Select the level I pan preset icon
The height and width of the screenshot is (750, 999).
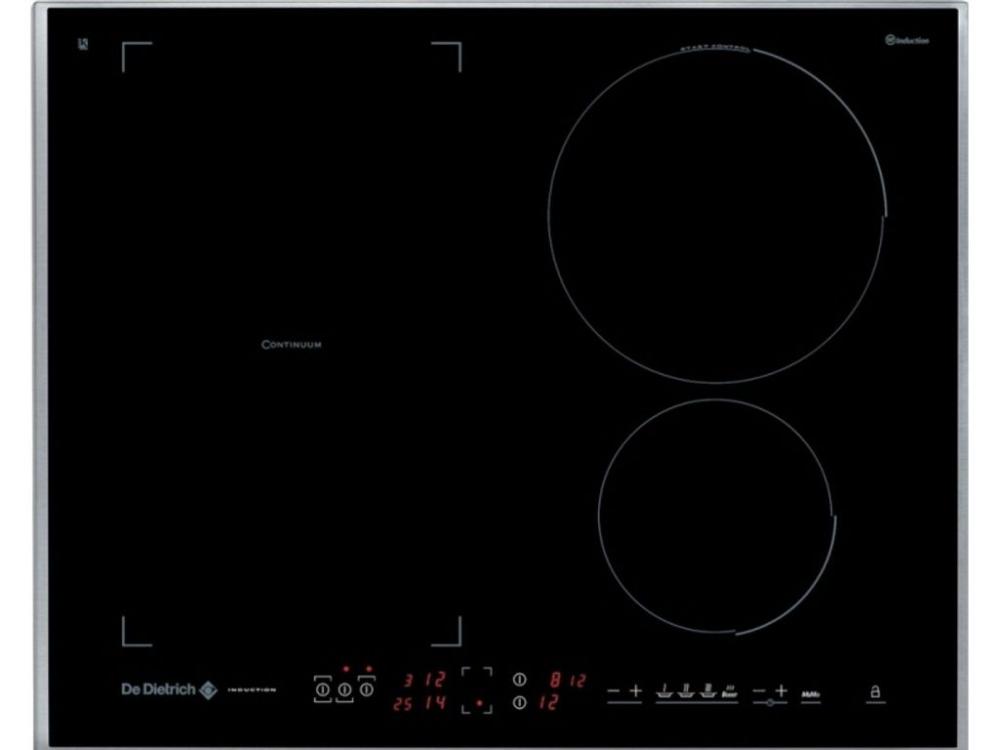coord(665,691)
